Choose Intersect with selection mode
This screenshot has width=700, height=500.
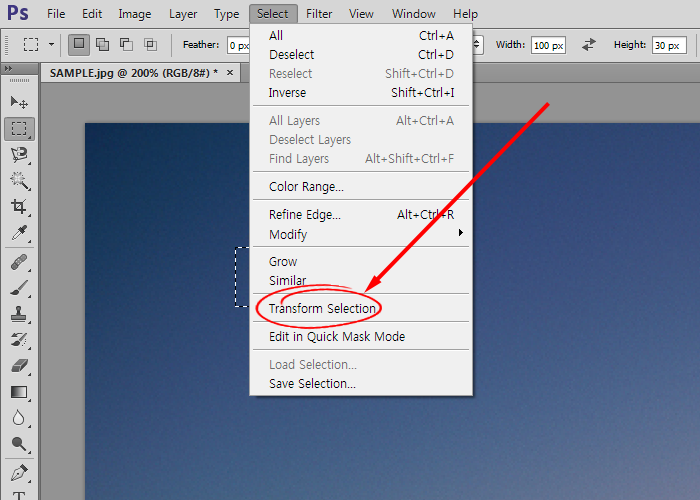point(150,45)
